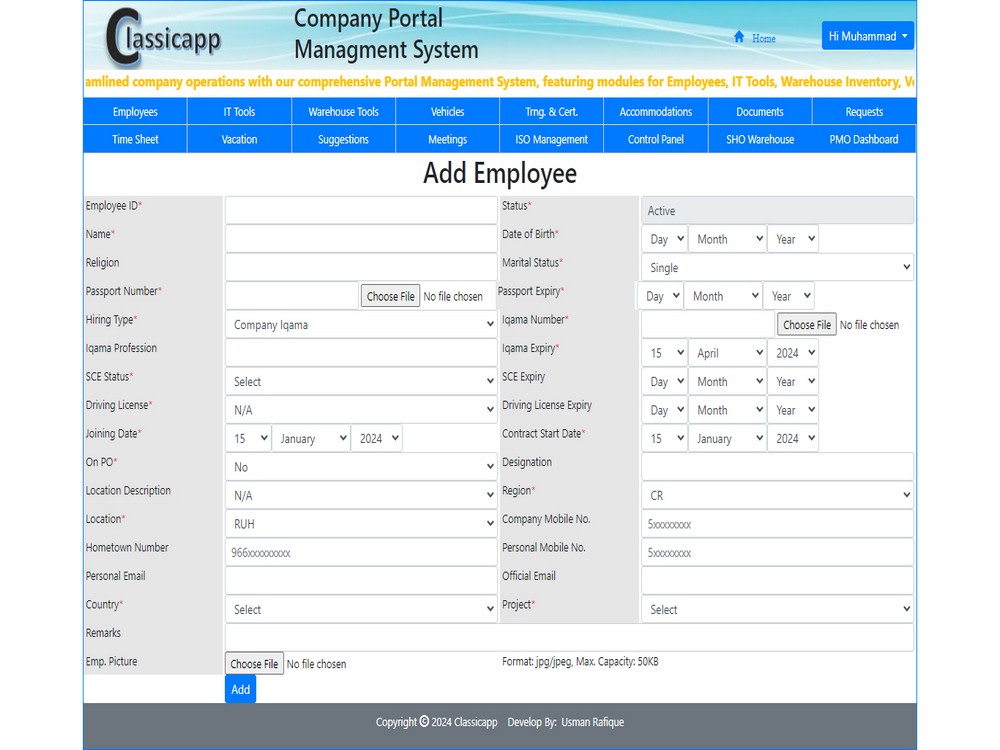Open the Warehouse Tools menu
Viewport: 1000px width, 750px height.
(343, 112)
